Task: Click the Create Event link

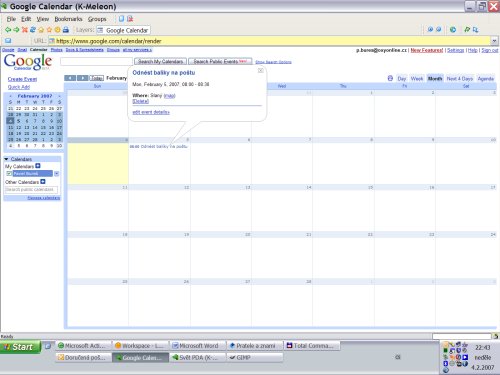Action: 22,79
